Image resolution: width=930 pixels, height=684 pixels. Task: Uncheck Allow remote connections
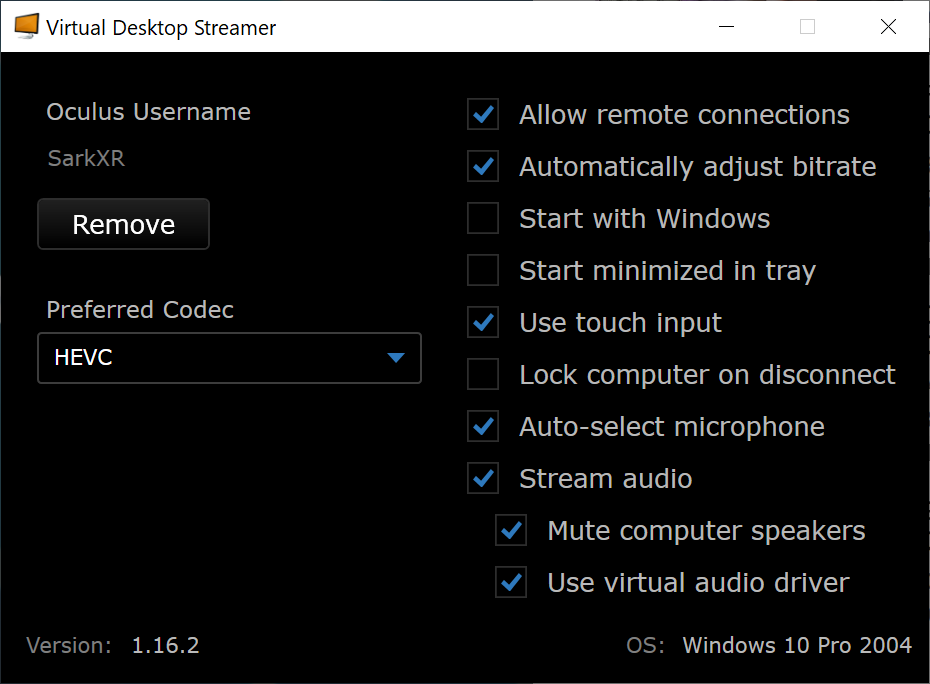click(x=483, y=114)
